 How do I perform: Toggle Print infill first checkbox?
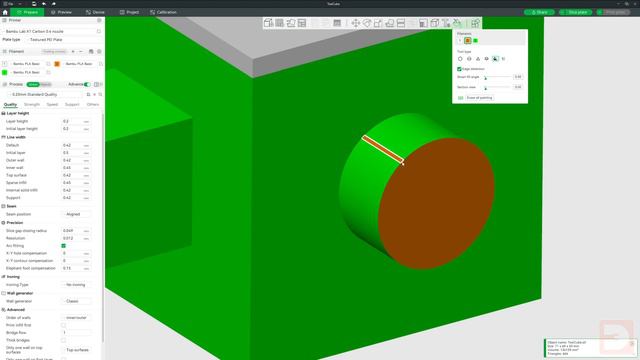pos(63,325)
